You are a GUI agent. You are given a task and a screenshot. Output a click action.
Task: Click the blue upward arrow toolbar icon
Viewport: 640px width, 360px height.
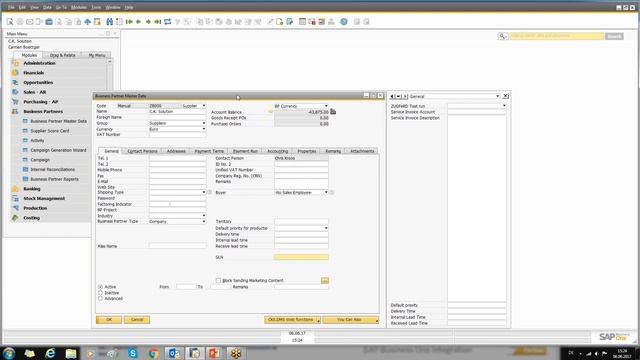pyautogui.click(x=87, y=22)
